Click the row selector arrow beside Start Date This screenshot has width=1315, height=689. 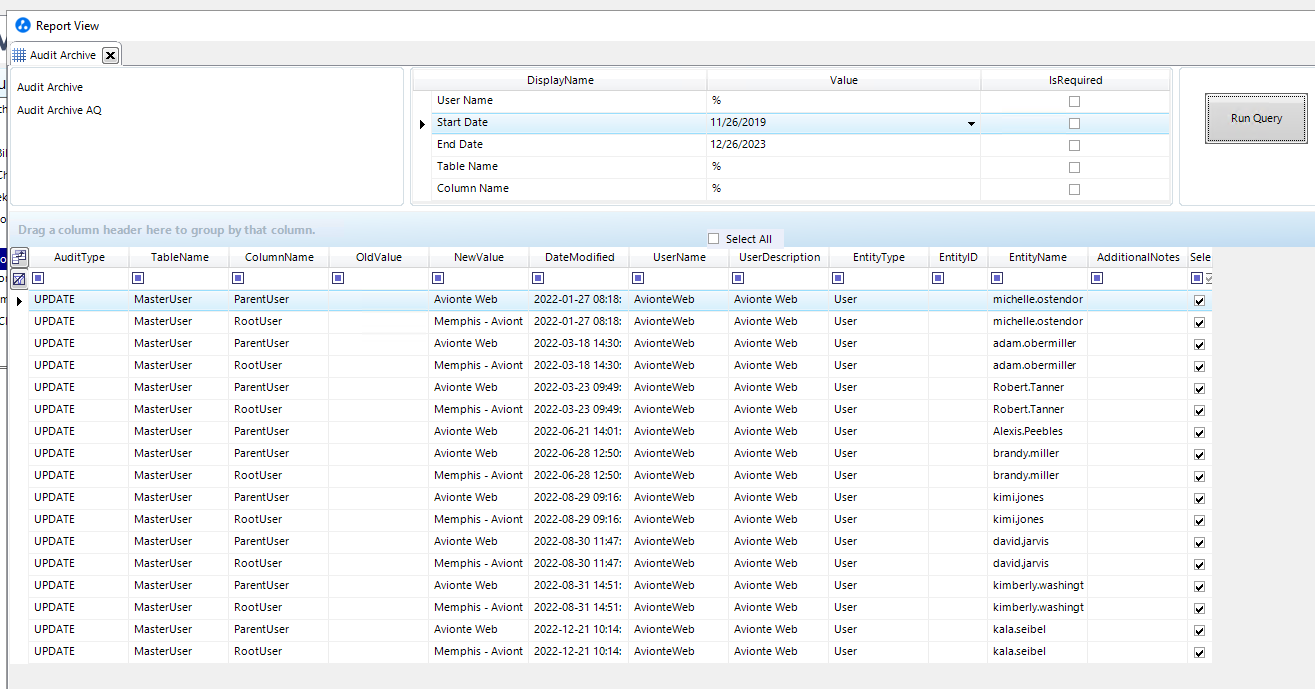[x=422, y=123]
